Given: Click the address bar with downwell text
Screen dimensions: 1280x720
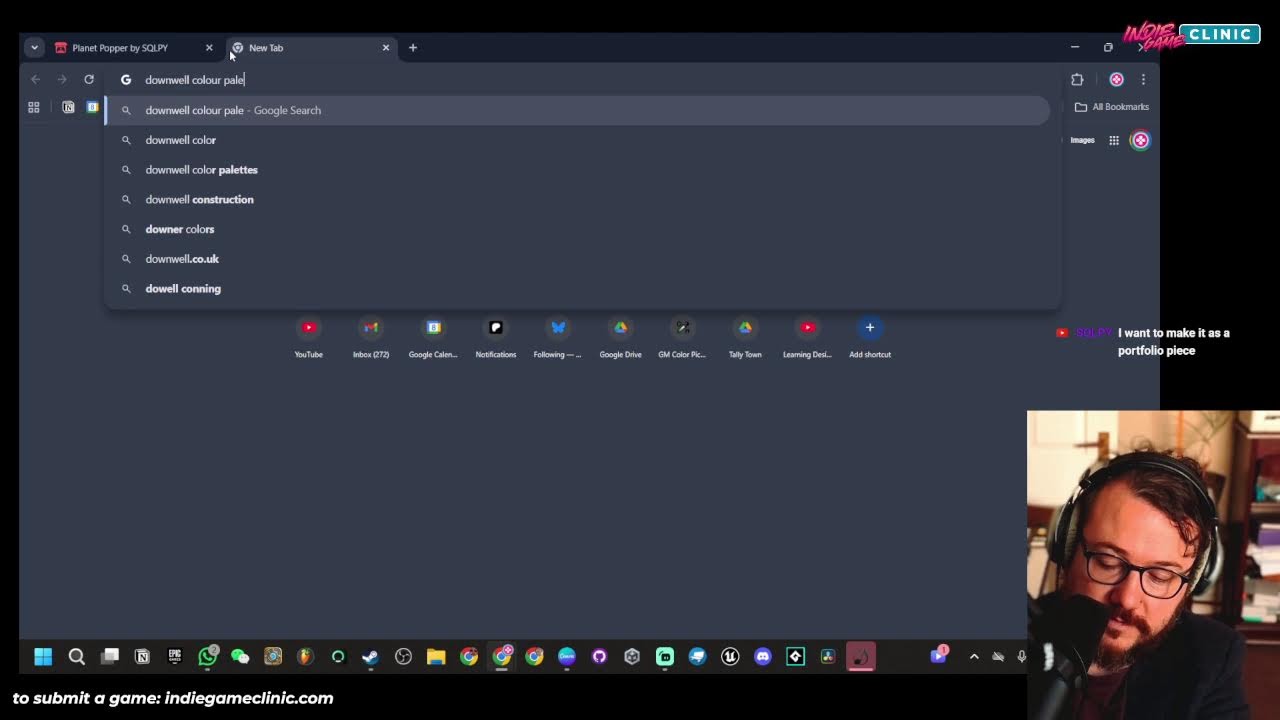Looking at the screenshot, I should click(580, 80).
